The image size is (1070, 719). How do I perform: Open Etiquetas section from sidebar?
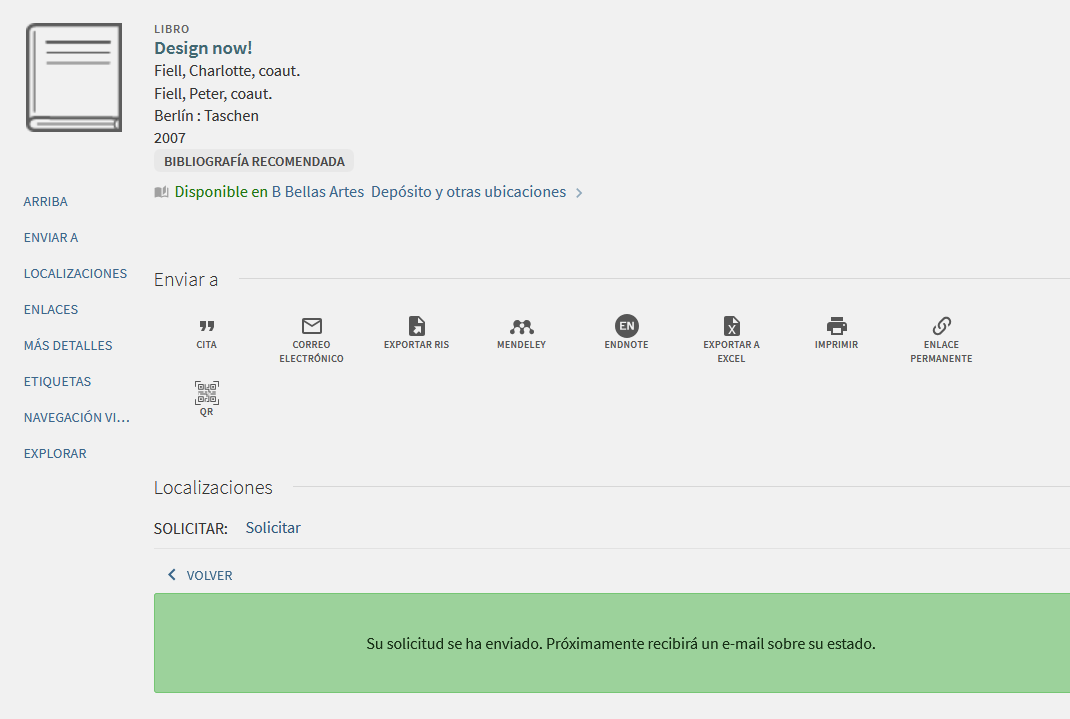click(57, 382)
